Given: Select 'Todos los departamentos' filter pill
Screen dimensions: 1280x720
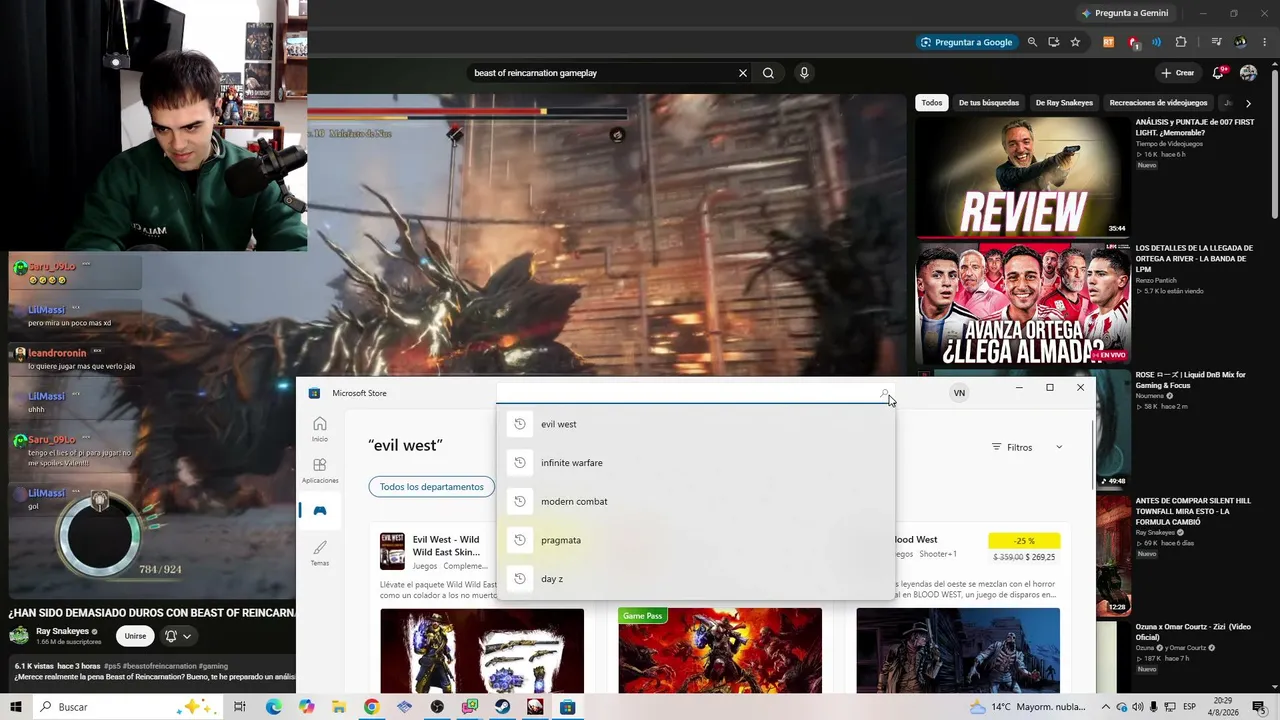Looking at the screenshot, I should tap(431, 487).
